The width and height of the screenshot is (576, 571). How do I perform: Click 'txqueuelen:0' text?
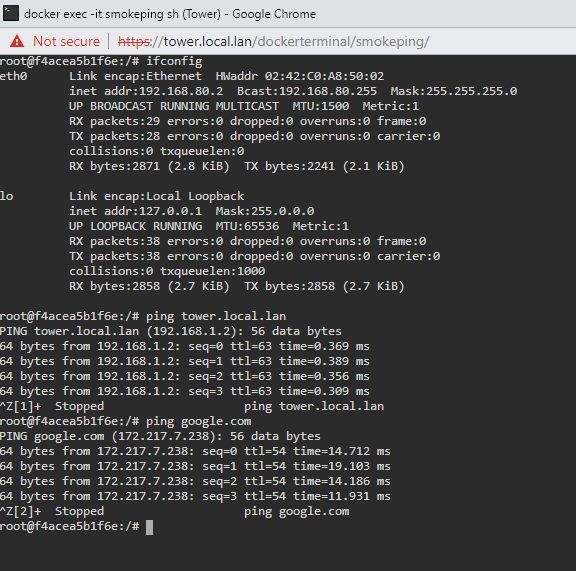pos(202,151)
